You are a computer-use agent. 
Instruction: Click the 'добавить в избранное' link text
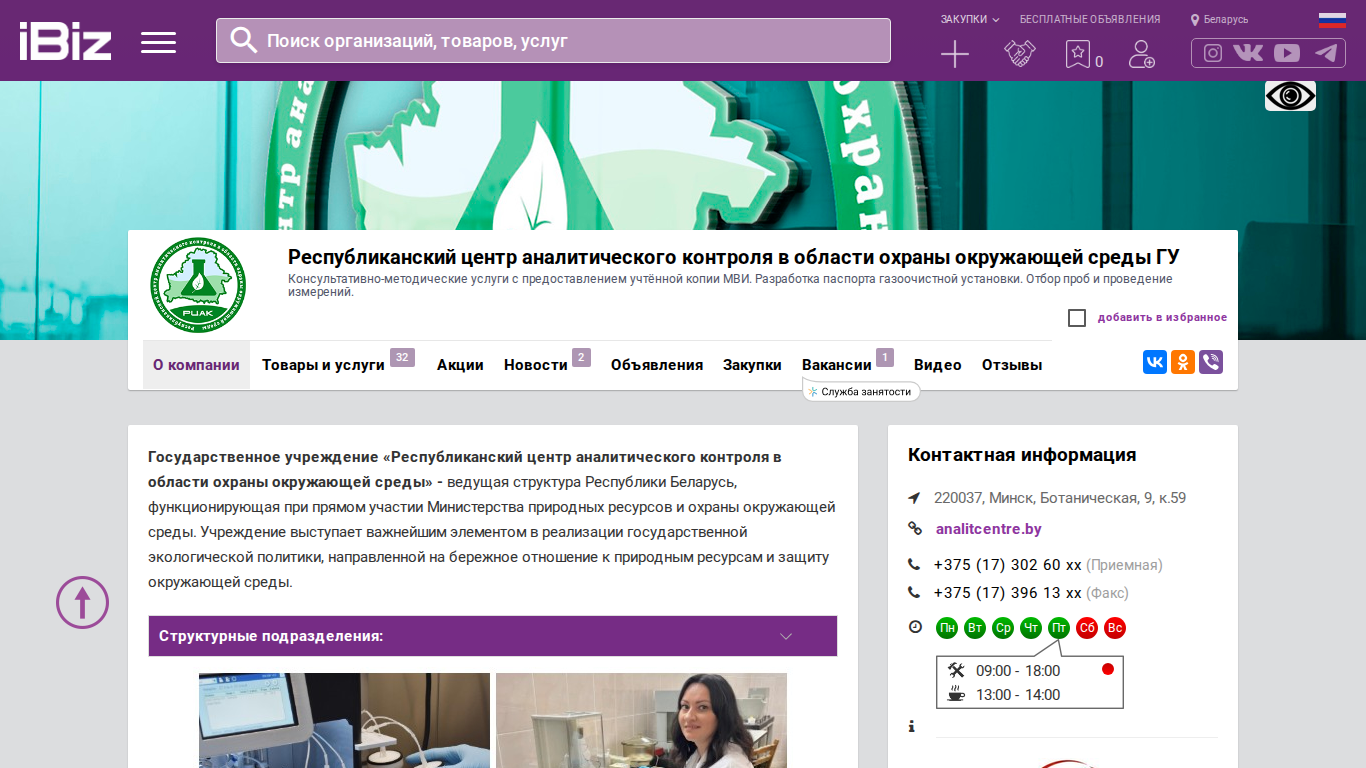1162,318
